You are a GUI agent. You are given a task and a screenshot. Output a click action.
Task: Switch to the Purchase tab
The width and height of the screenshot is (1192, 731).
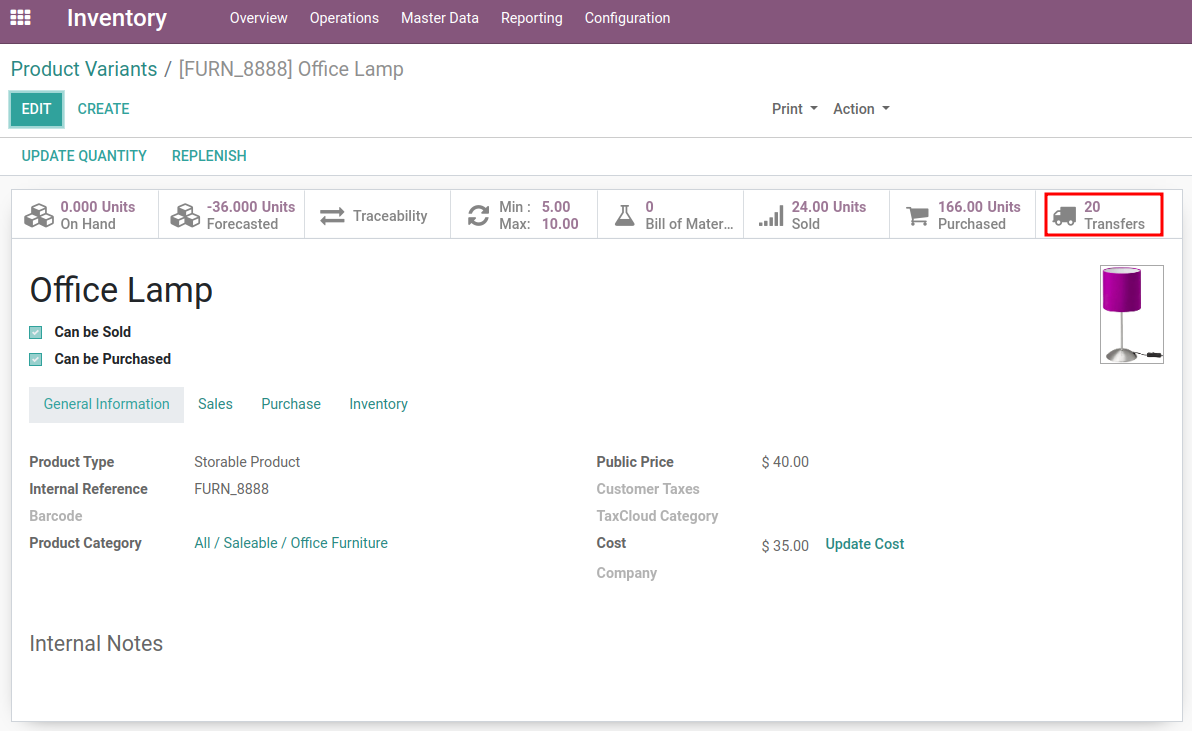click(291, 404)
